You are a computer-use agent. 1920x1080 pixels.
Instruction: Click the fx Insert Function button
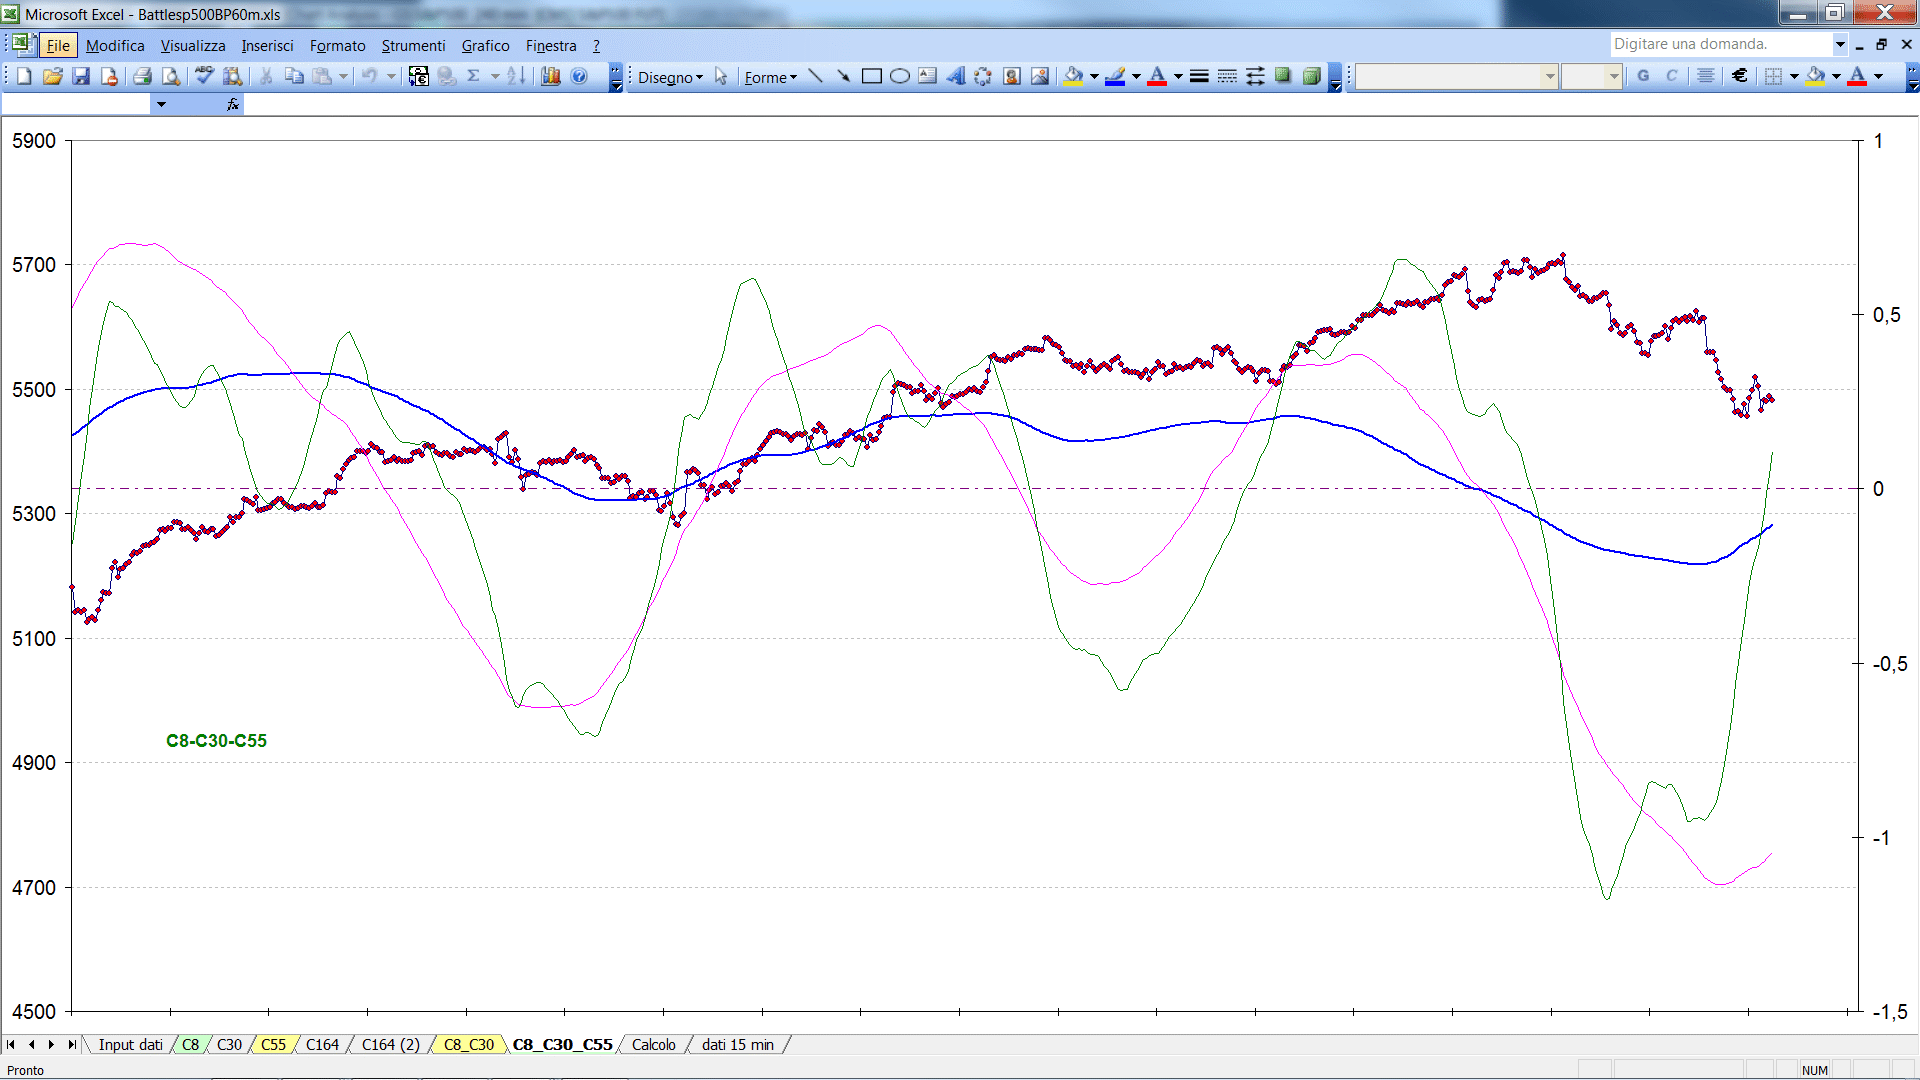pos(232,104)
